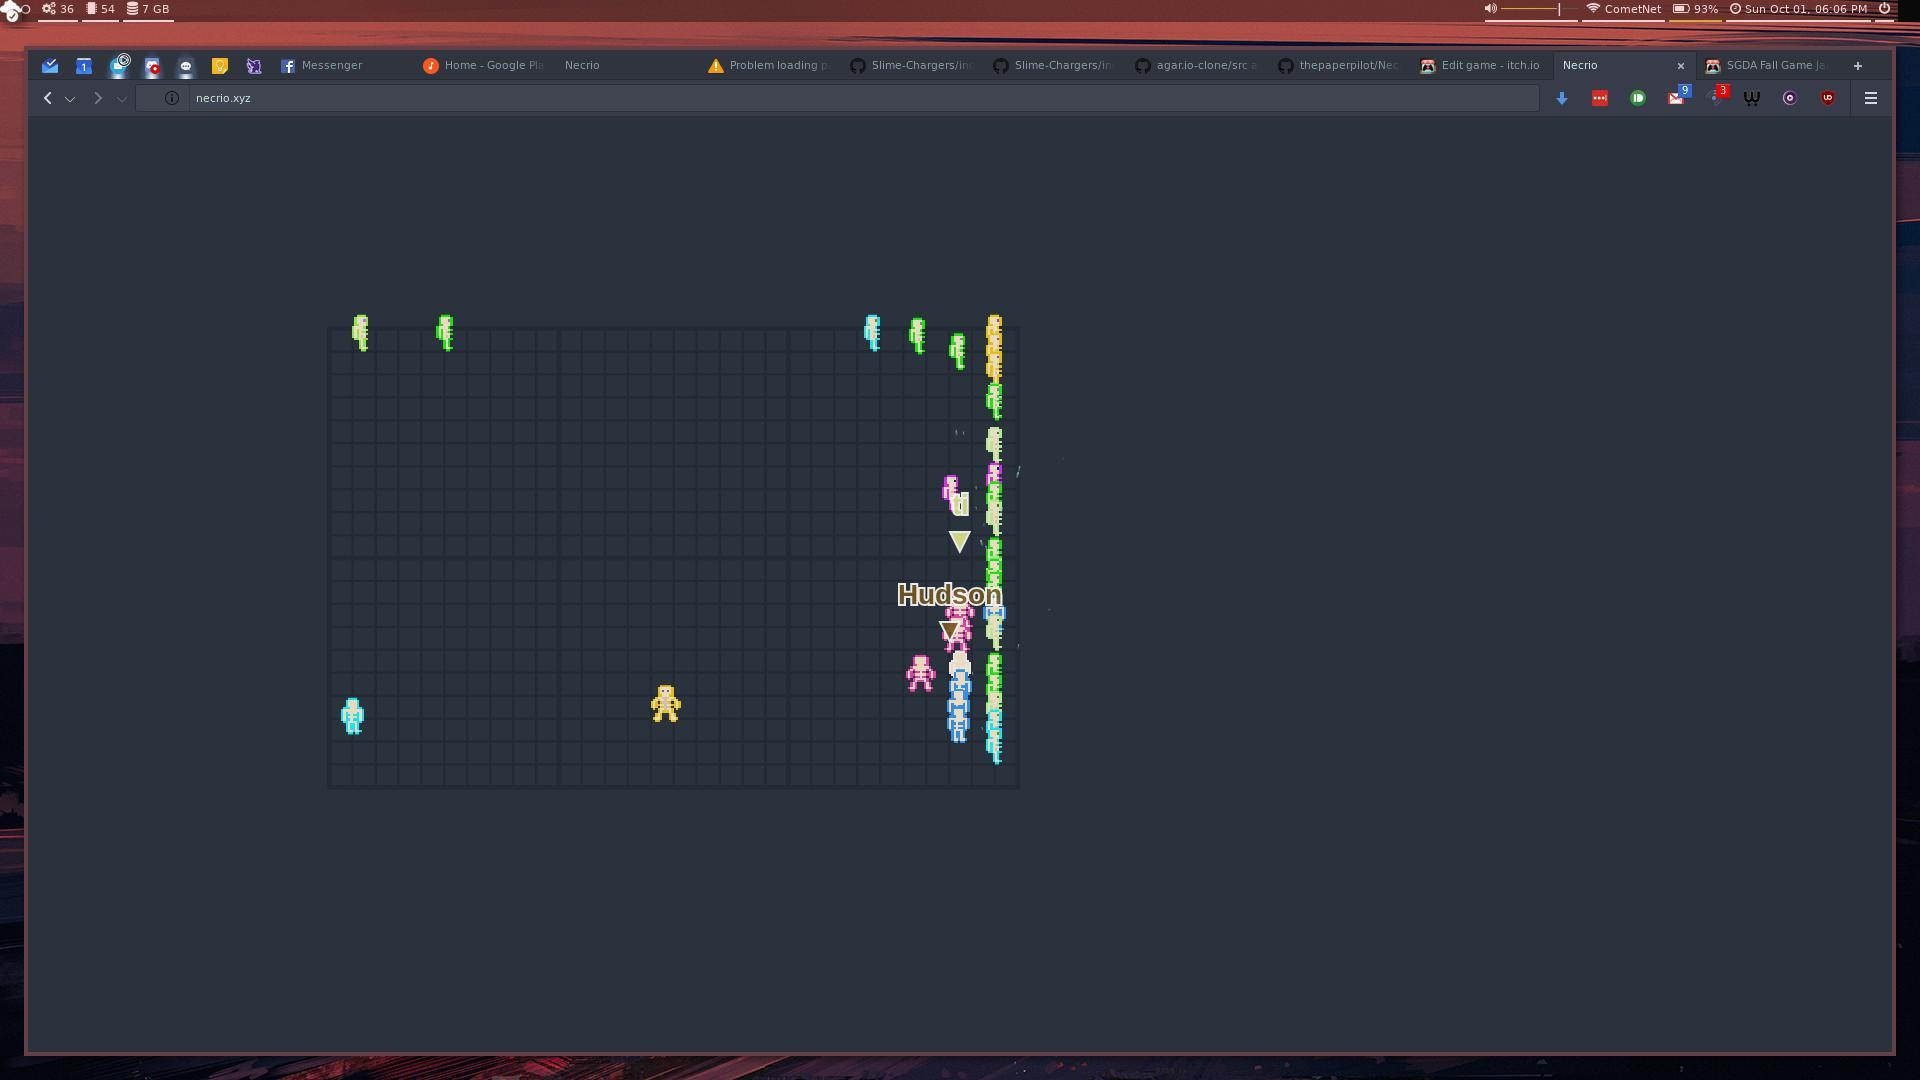Open the pinned tab with play badge
Image resolution: width=1920 pixels, height=1080 pixels.
[x=119, y=66]
